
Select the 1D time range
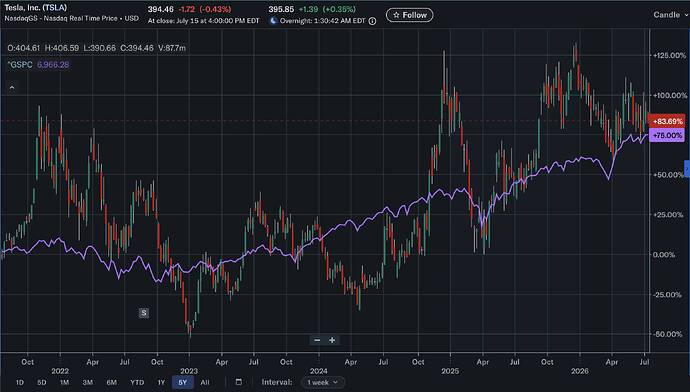20,382
